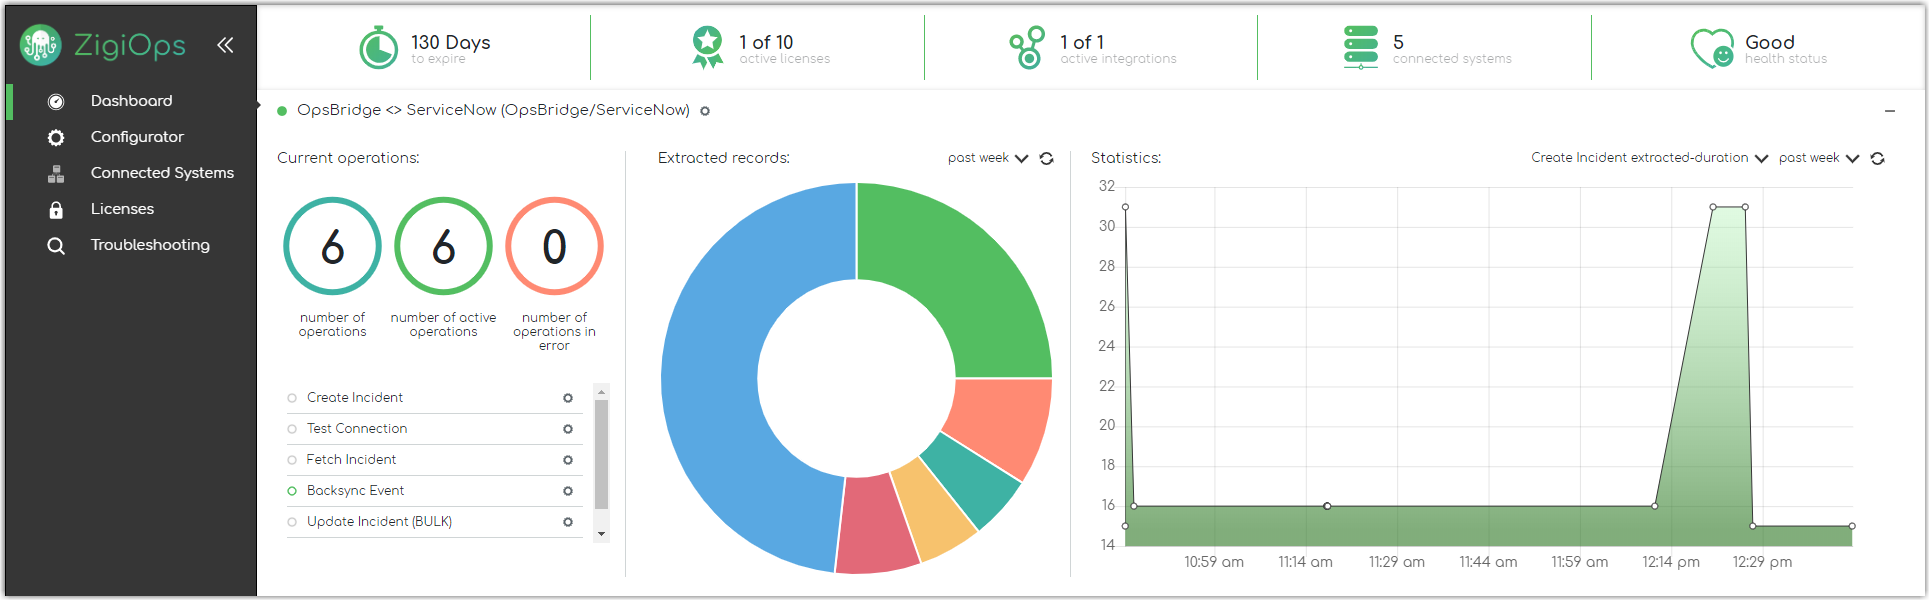Open Configurator in the sidebar
Screen dimensions: 1930x601
137,137
